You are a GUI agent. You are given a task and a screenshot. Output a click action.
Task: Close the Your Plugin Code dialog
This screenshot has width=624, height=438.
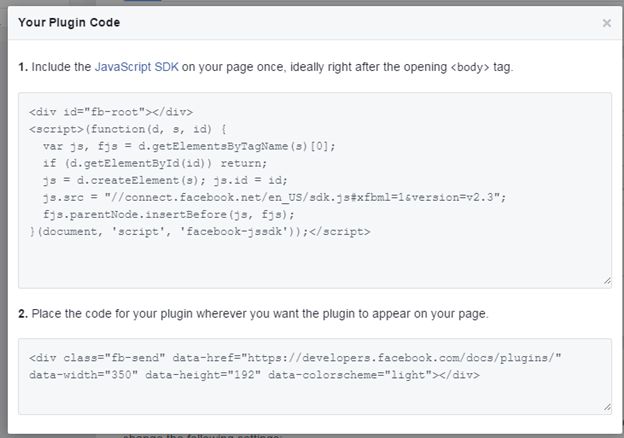tap(606, 23)
